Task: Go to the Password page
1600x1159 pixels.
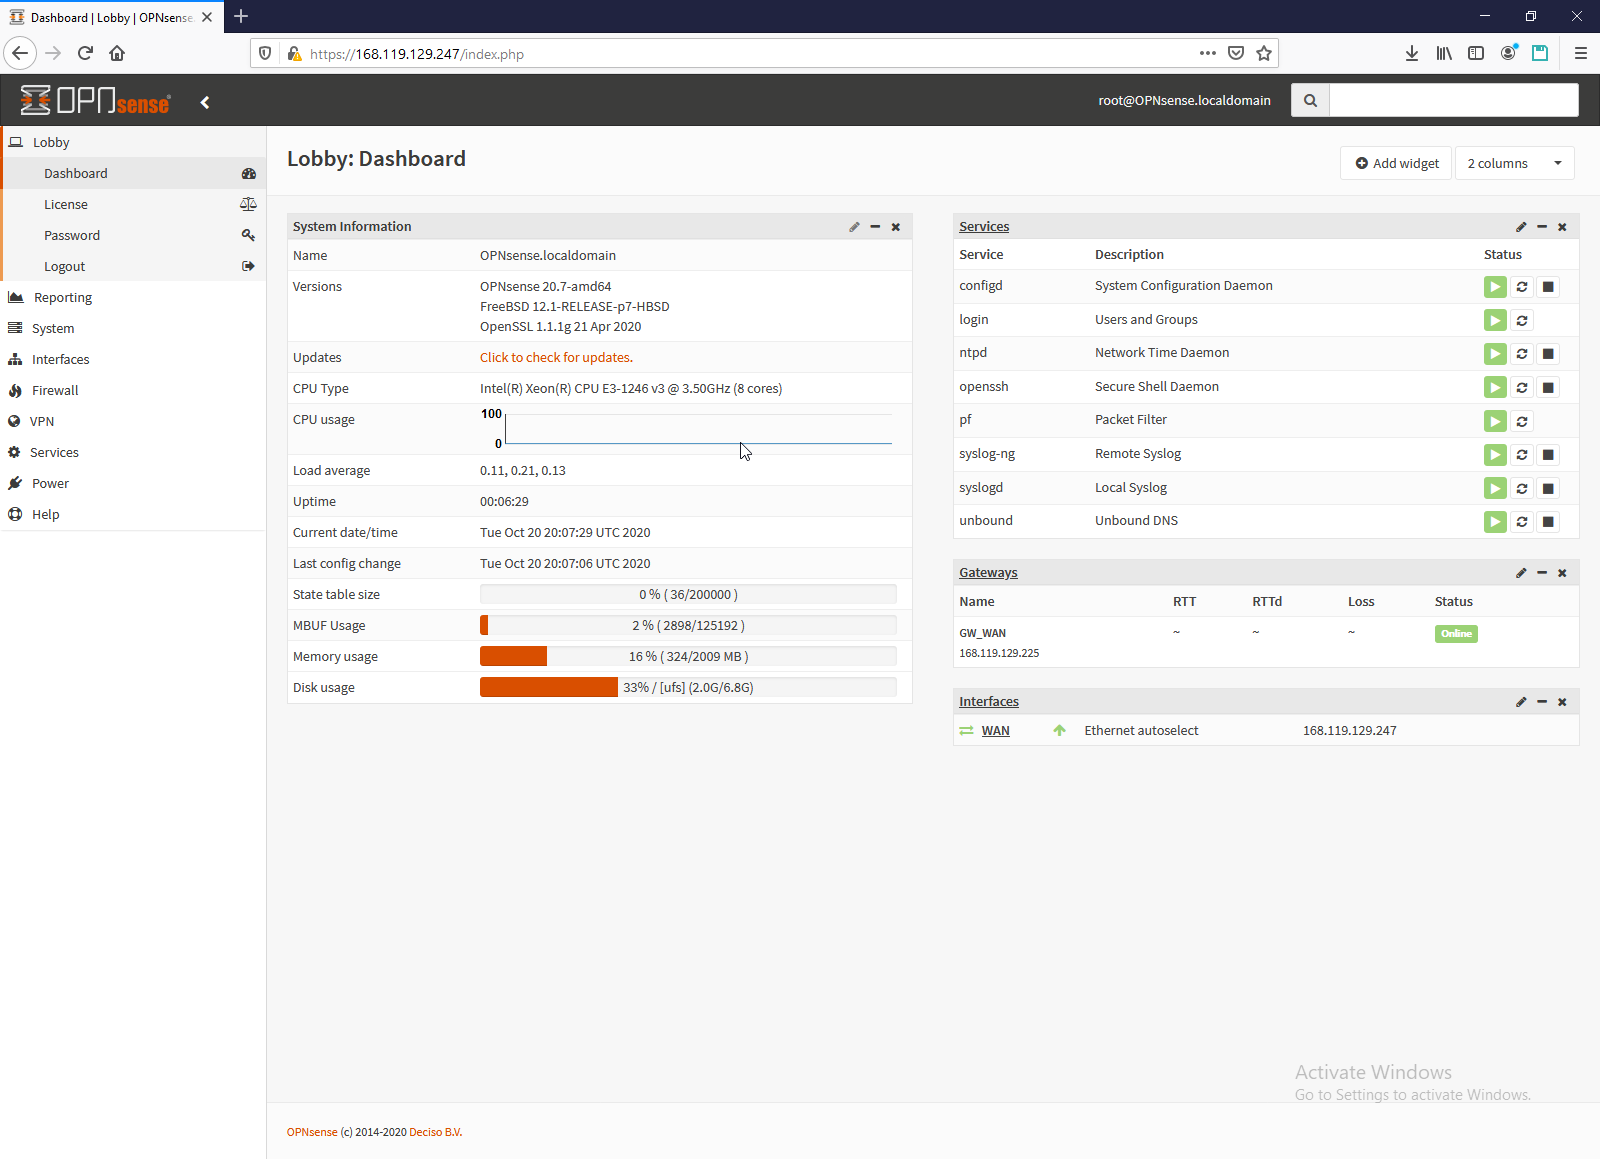Action: pyautogui.click(x=135, y=235)
